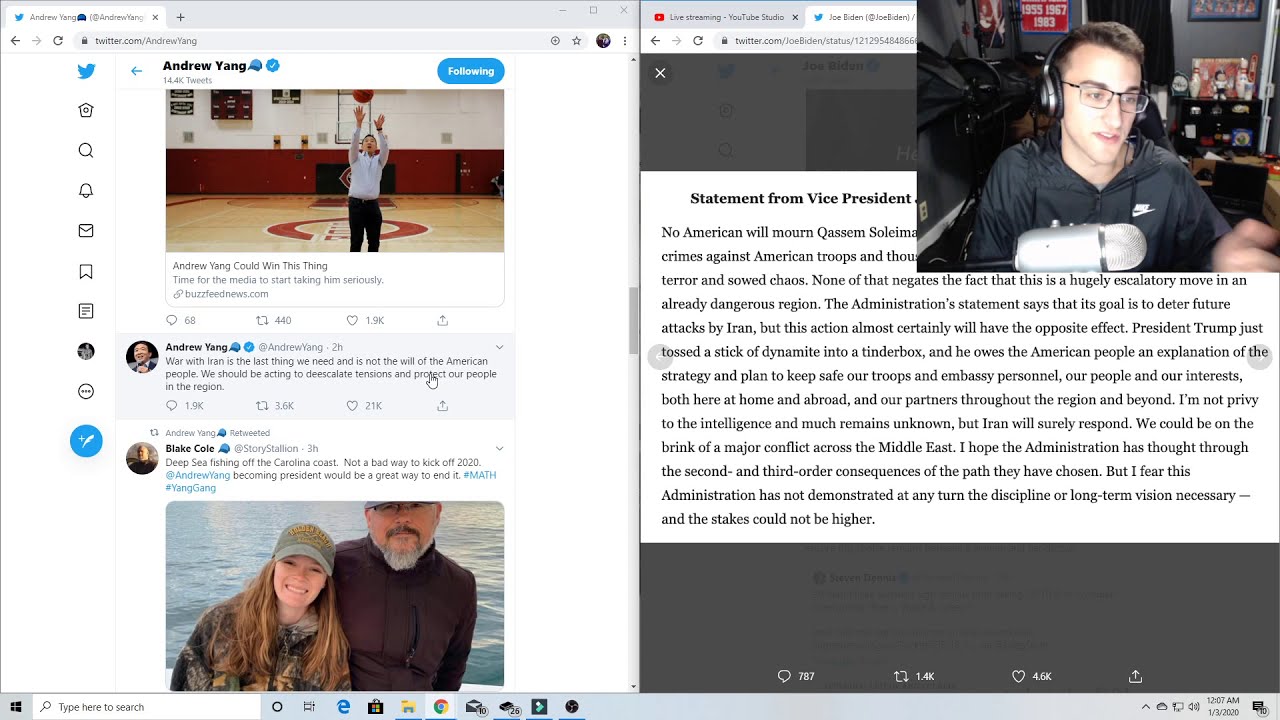
Task: Open the @AndrewYang mention in Blake Cole's tweet
Action: tap(198, 475)
